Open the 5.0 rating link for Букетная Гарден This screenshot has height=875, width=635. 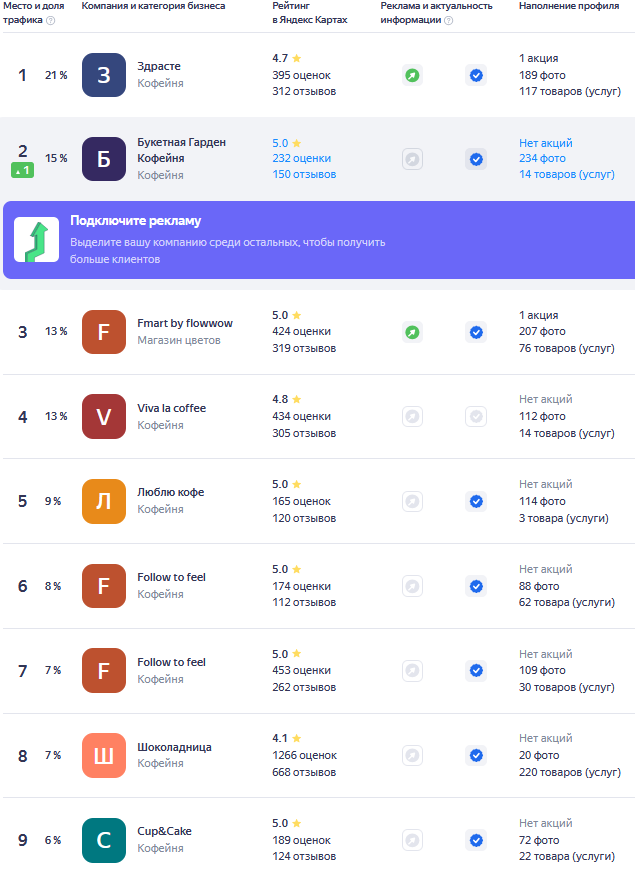[286, 143]
